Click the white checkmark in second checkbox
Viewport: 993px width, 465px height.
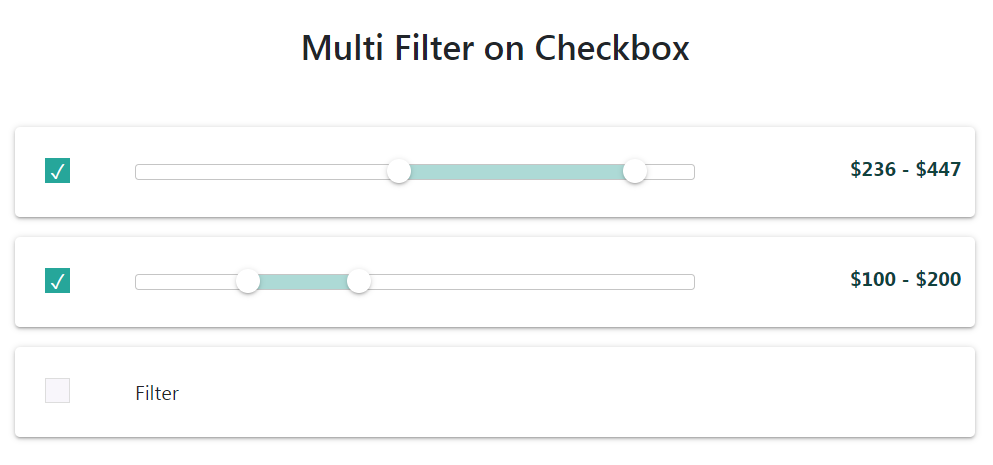58,281
